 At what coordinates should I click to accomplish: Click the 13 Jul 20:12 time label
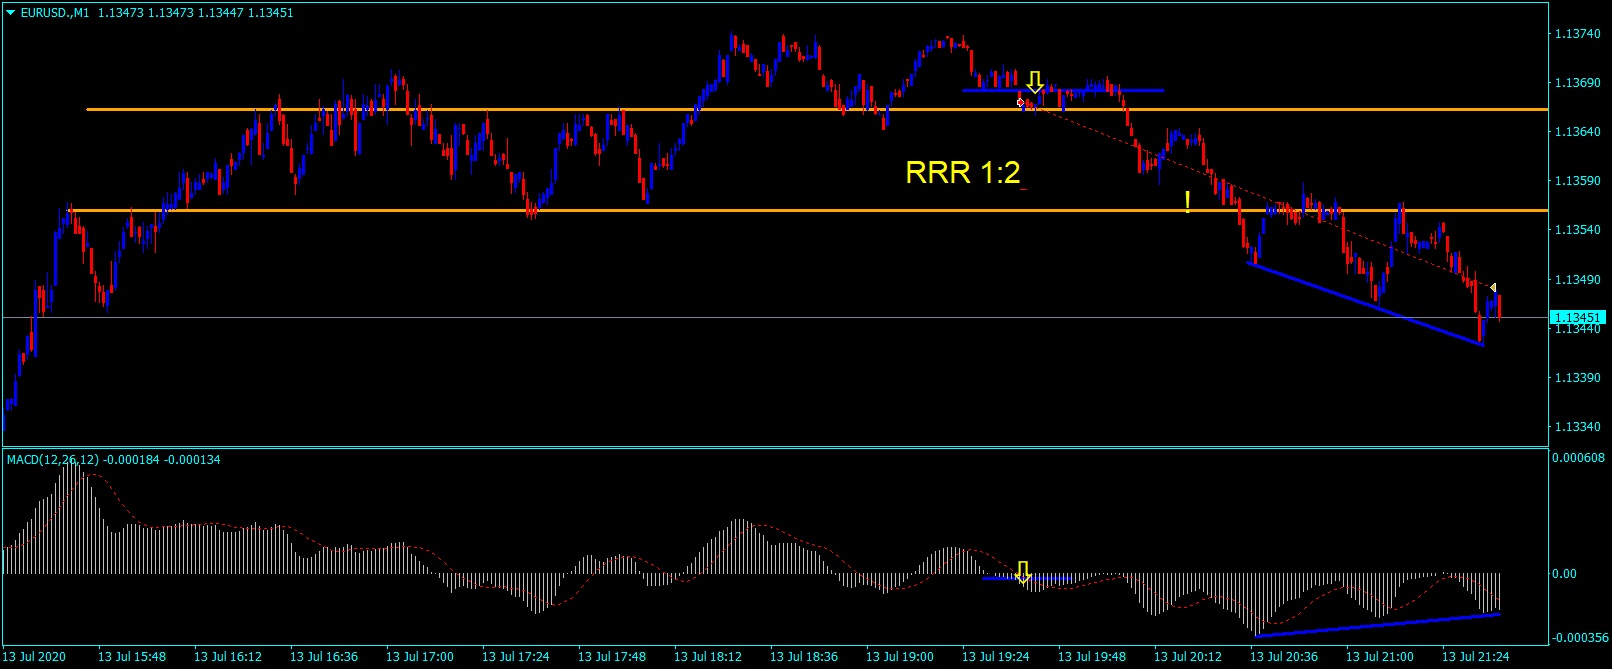(1188, 657)
